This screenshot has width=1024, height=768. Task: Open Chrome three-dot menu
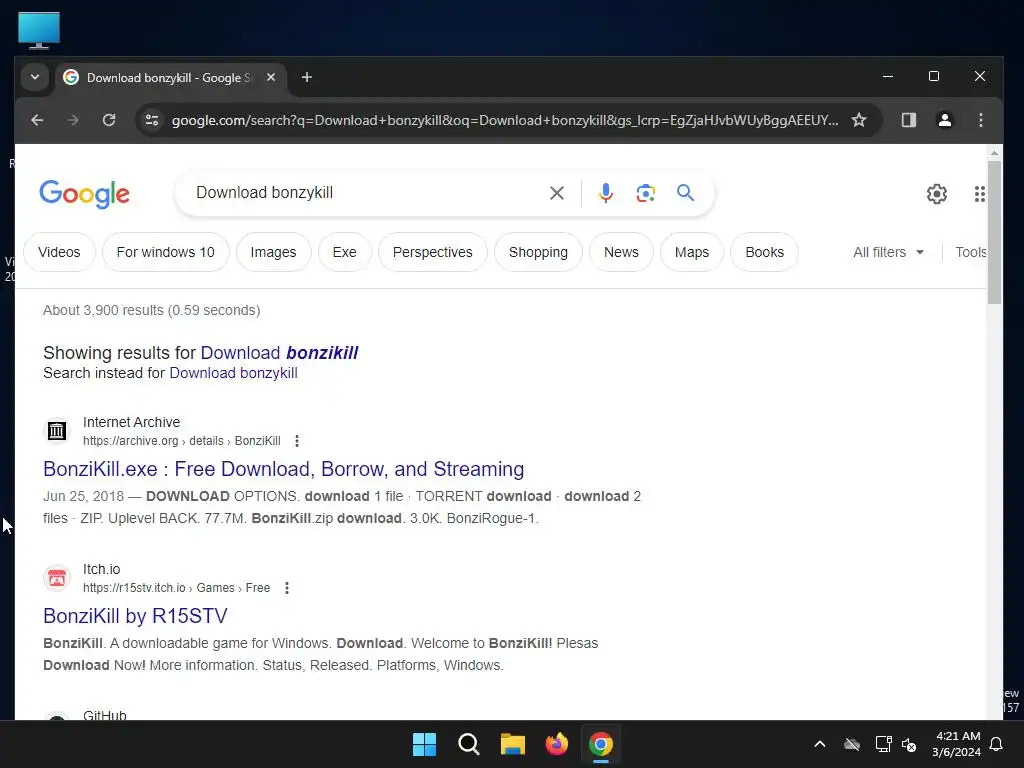click(980, 120)
